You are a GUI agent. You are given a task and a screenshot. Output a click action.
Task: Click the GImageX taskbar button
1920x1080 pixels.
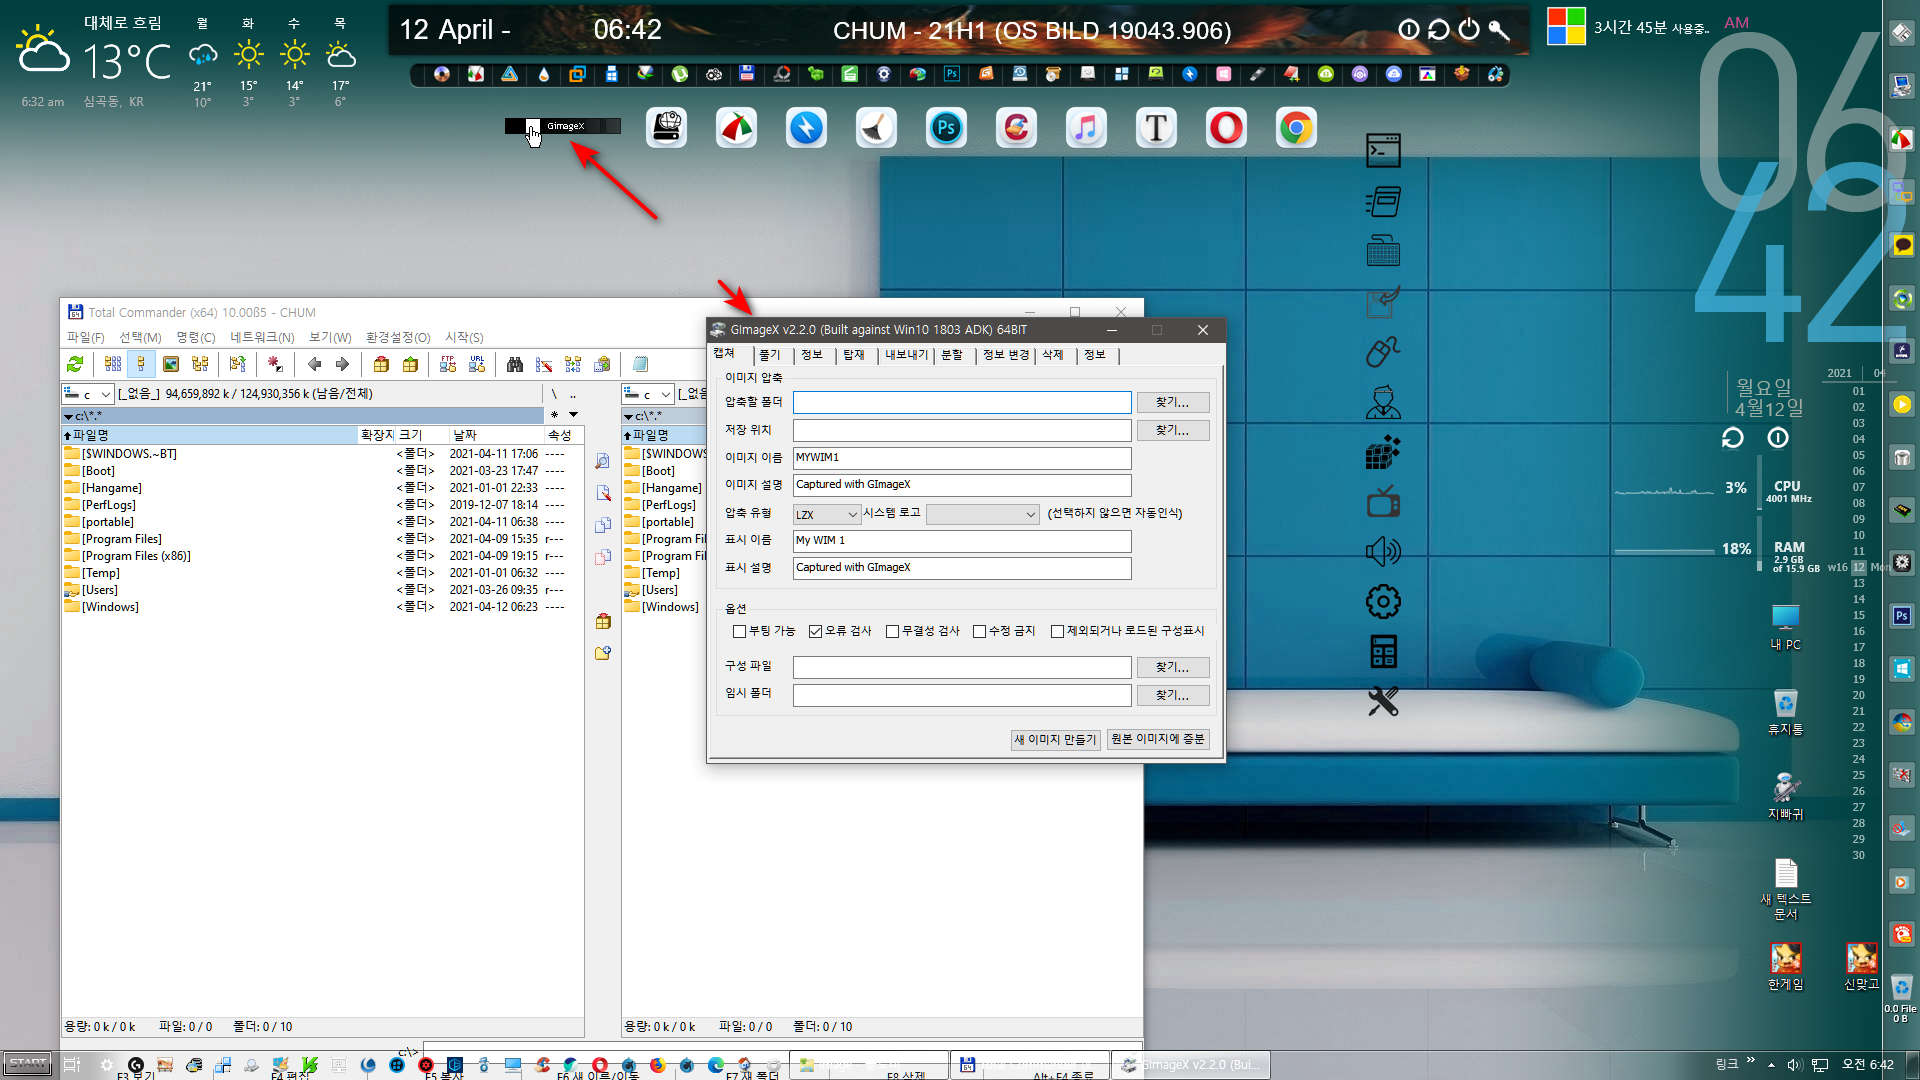click(x=1190, y=1065)
